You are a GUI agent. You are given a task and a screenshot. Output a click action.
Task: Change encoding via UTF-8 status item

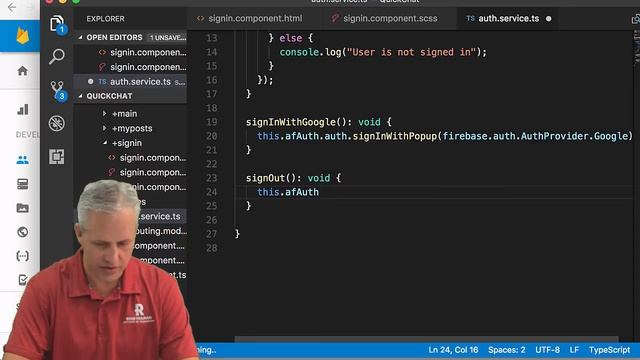coord(547,350)
